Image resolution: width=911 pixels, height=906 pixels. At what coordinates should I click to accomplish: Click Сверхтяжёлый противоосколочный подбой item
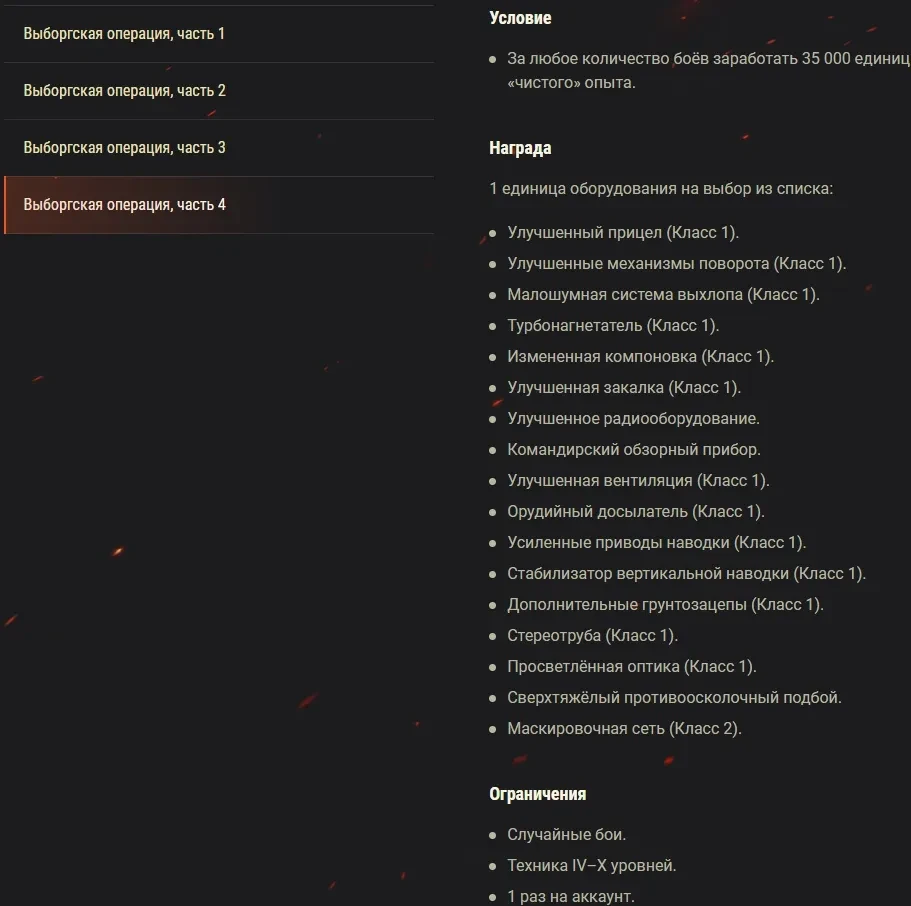[x=674, y=698]
